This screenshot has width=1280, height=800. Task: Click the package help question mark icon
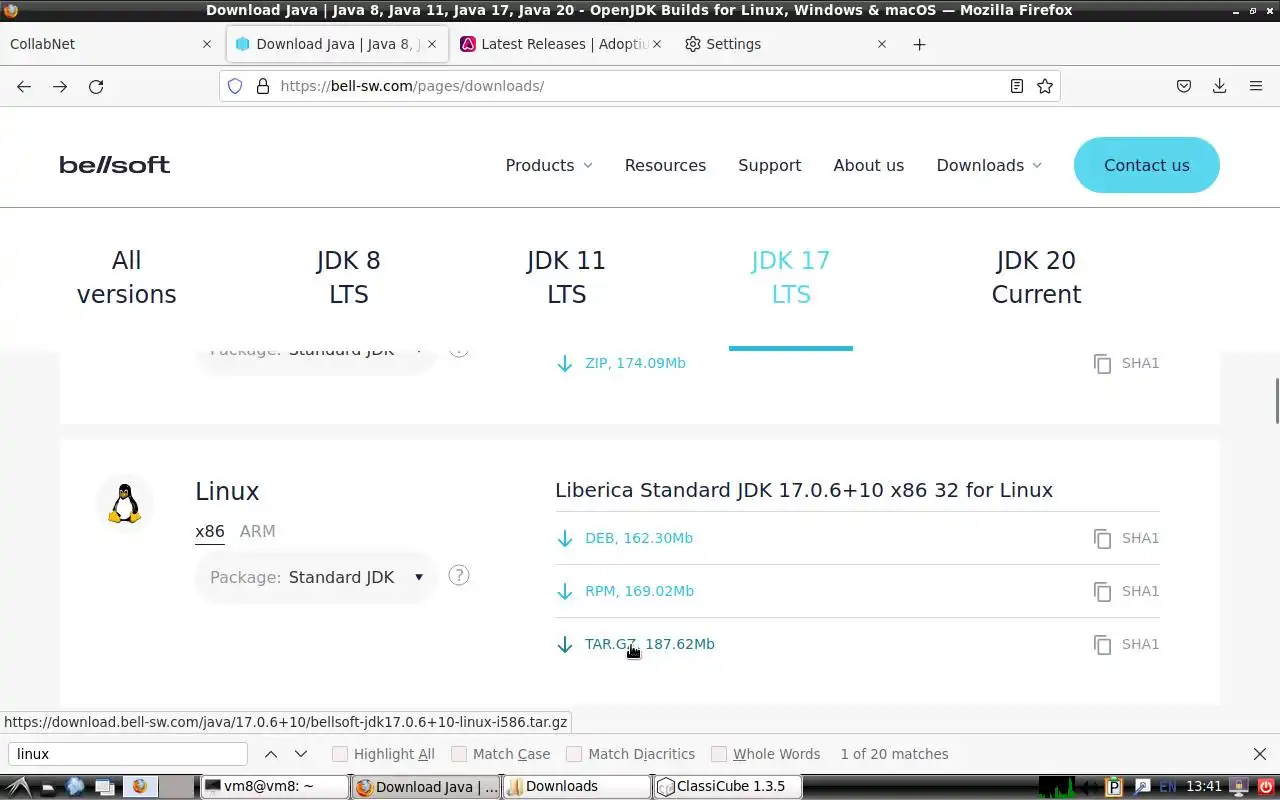459,575
